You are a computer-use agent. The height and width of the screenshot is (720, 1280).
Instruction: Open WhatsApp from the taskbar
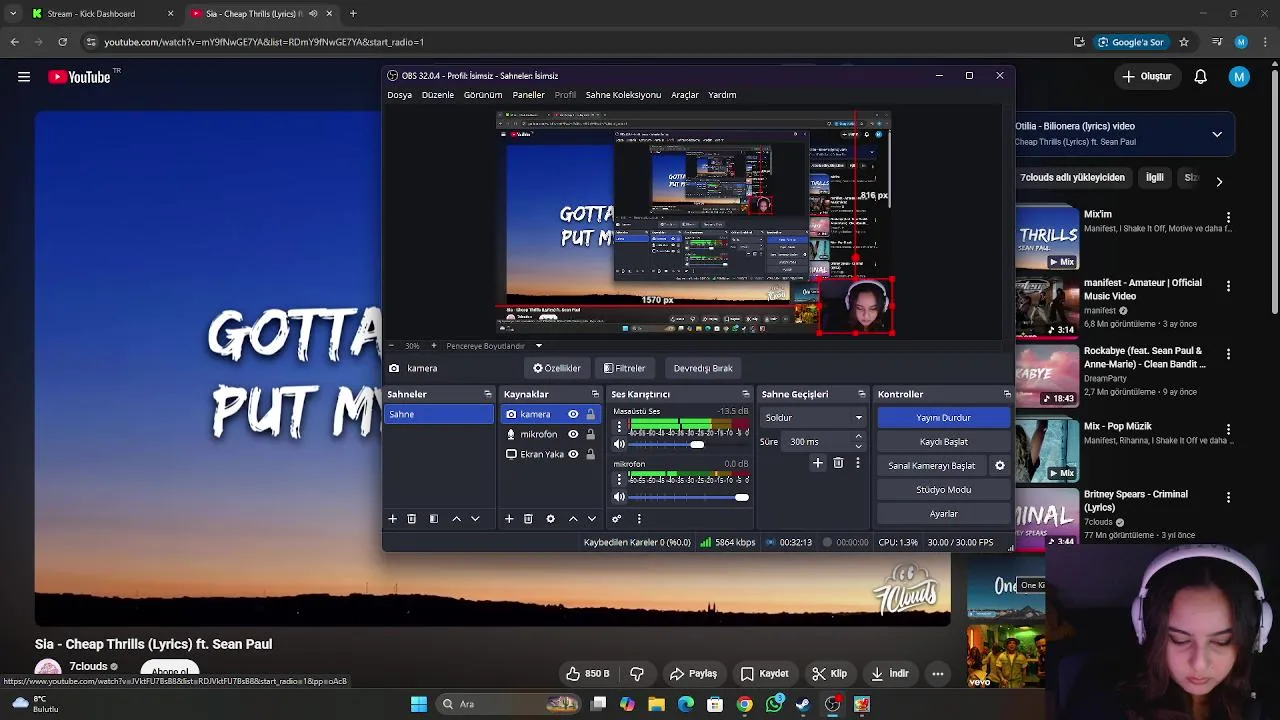(x=774, y=704)
